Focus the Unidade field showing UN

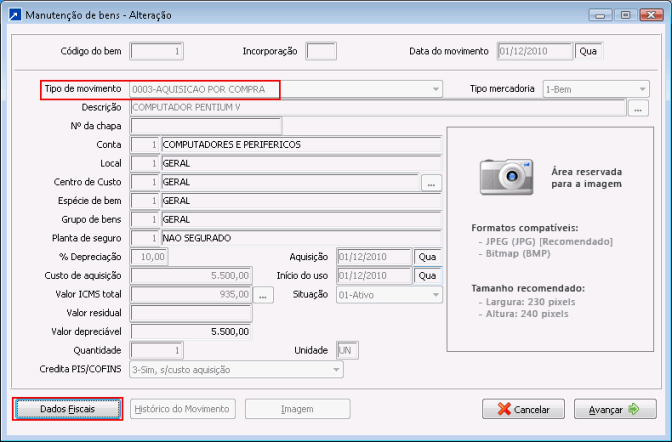point(347,351)
